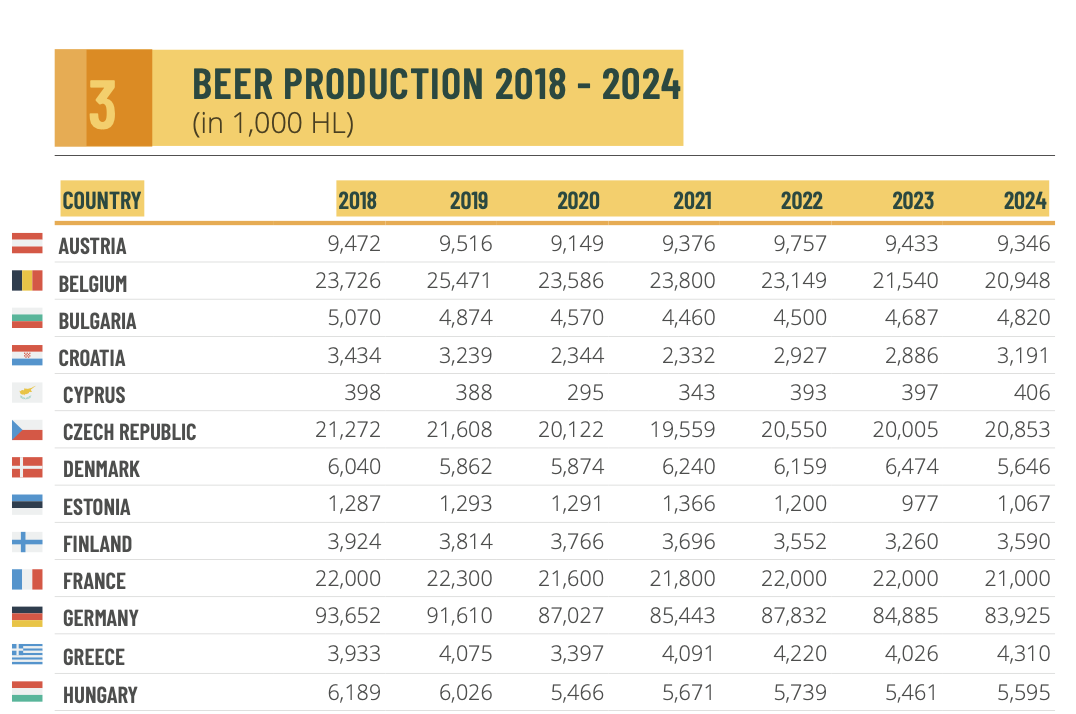Click the Greece flag icon
The width and height of the screenshot is (1076, 714).
26,654
